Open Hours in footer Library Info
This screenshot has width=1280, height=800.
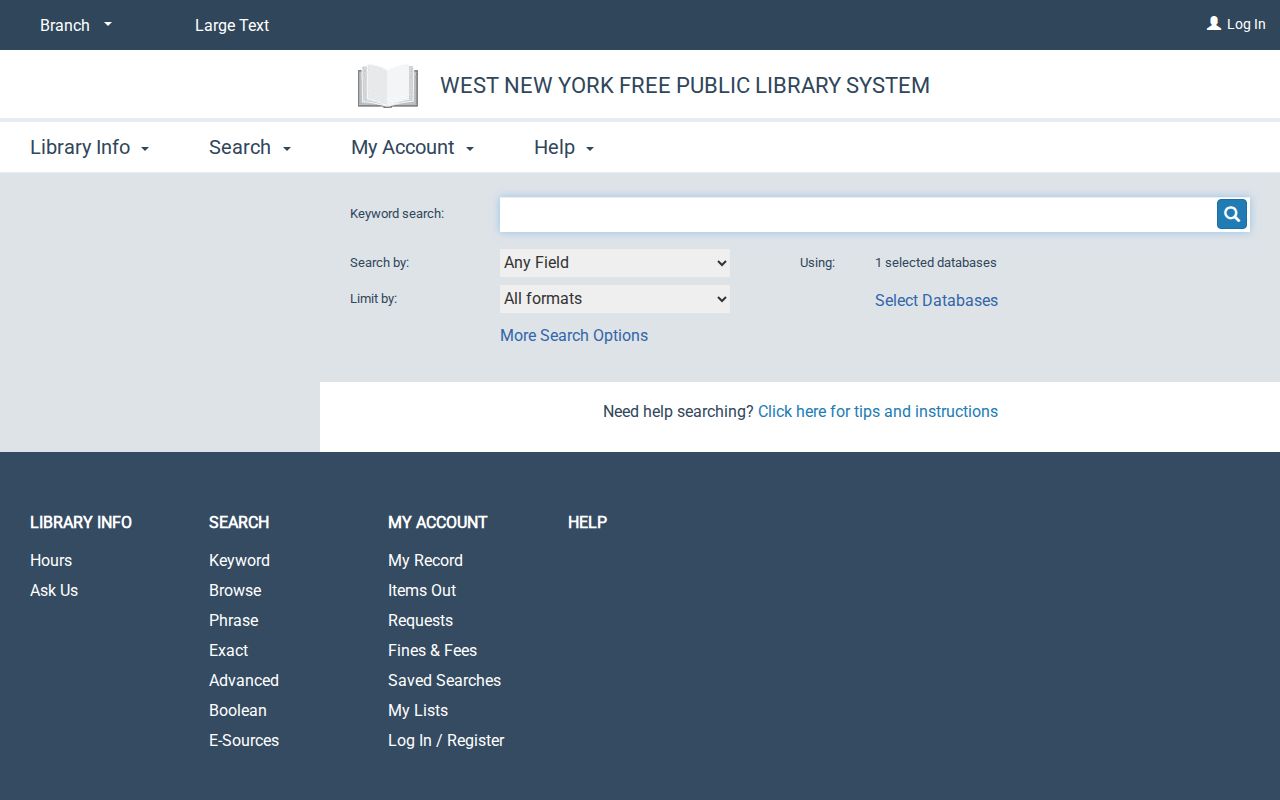pyautogui.click(x=51, y=560)
